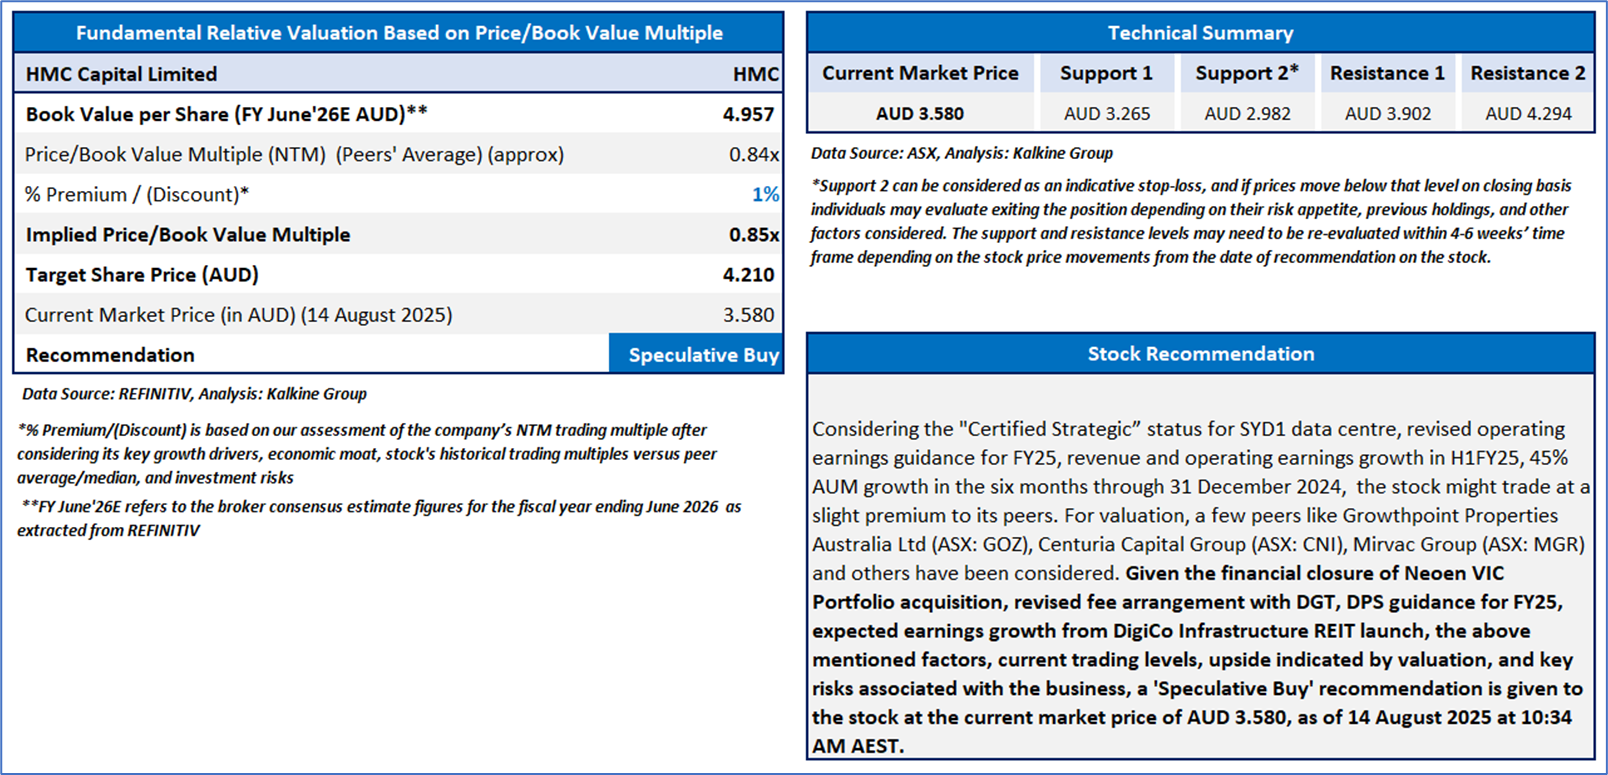Click the HMC Capital Limited company name
Viewport: 1608px width, 775px height.
[x=121, y=74]
